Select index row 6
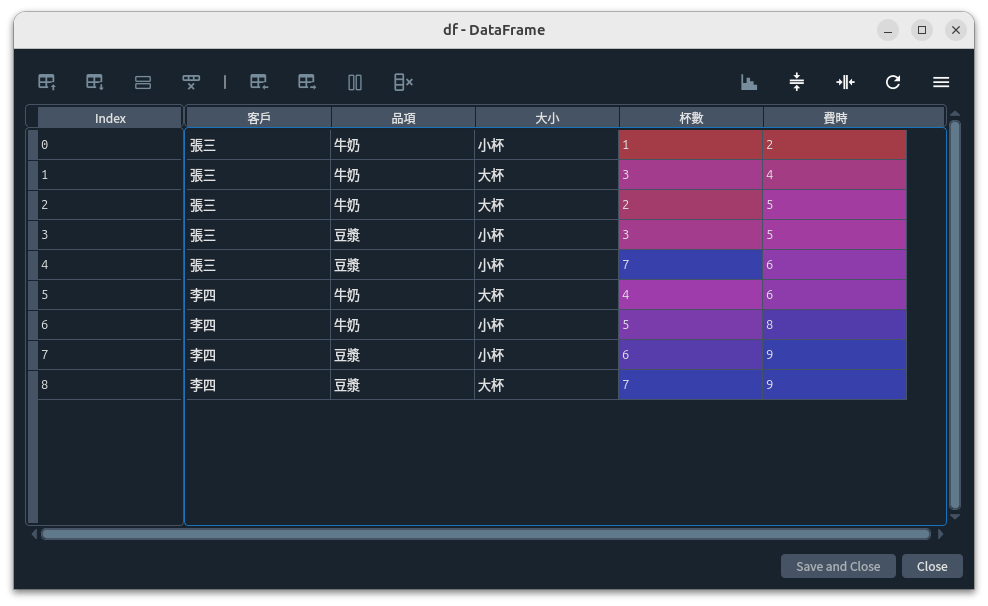Viewport: 988px width, 606px height. tap(110, 325)
